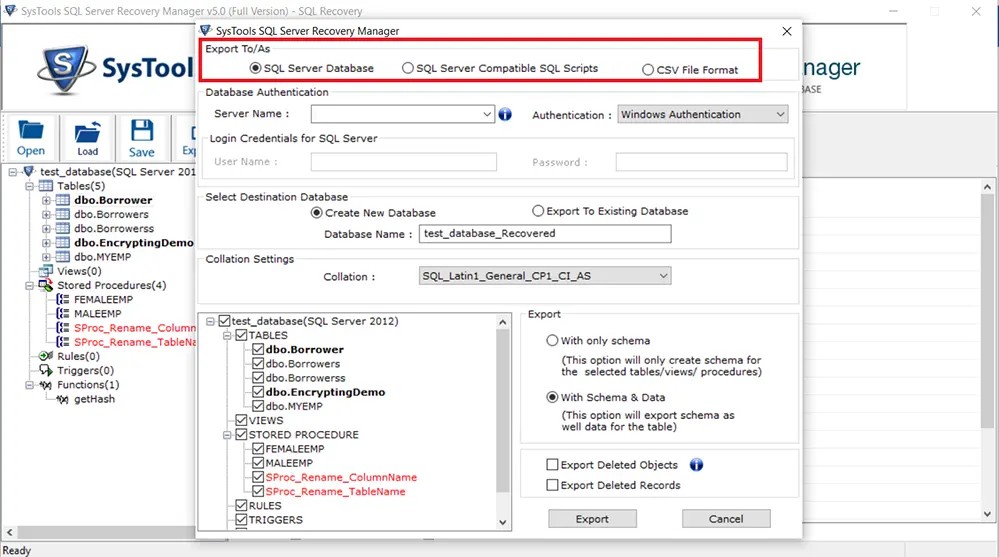Click the Triggers(0) icon in main tree

click(x=46, y=370)
